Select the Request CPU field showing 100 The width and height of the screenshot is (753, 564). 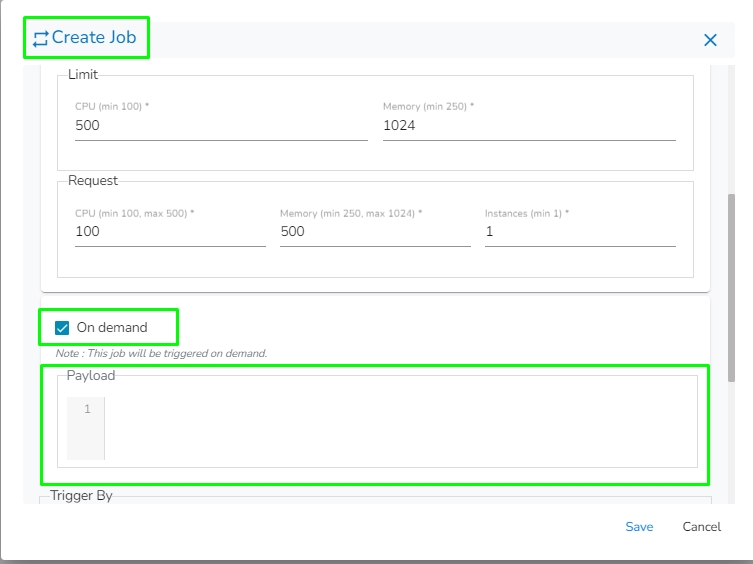coord(169,231)
